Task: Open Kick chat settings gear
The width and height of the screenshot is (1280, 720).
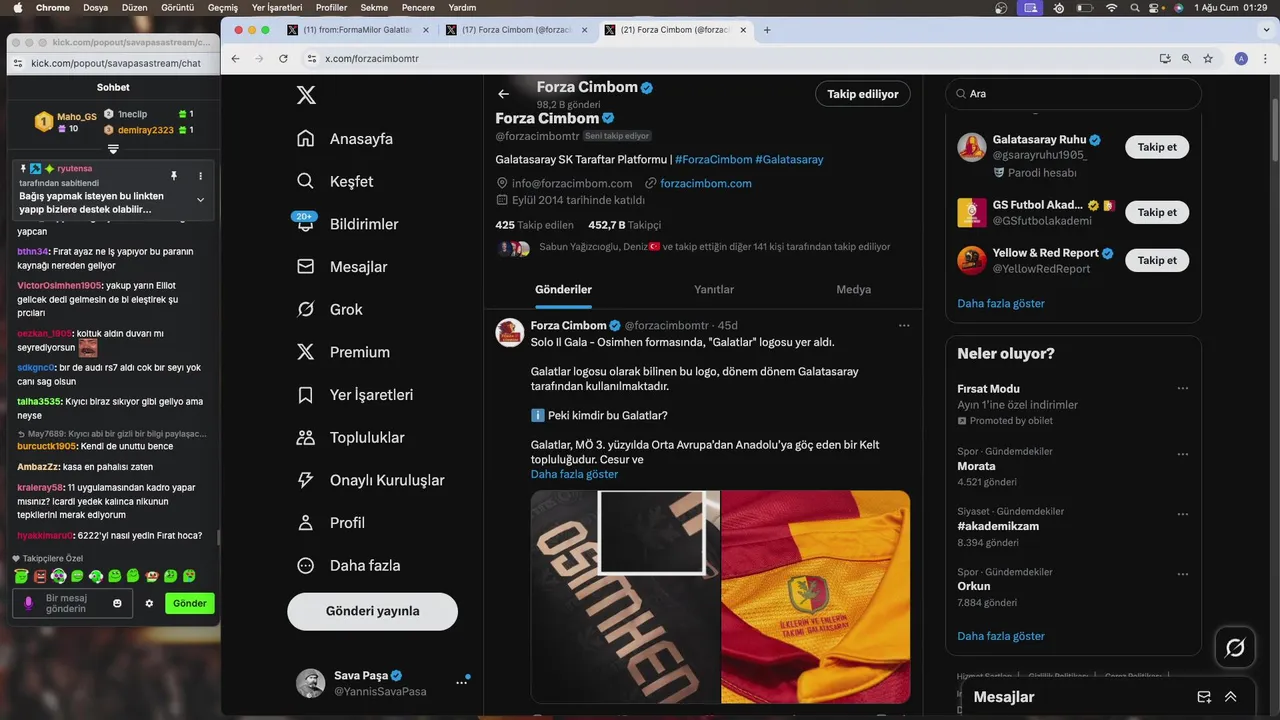Action: coord(149,603)
